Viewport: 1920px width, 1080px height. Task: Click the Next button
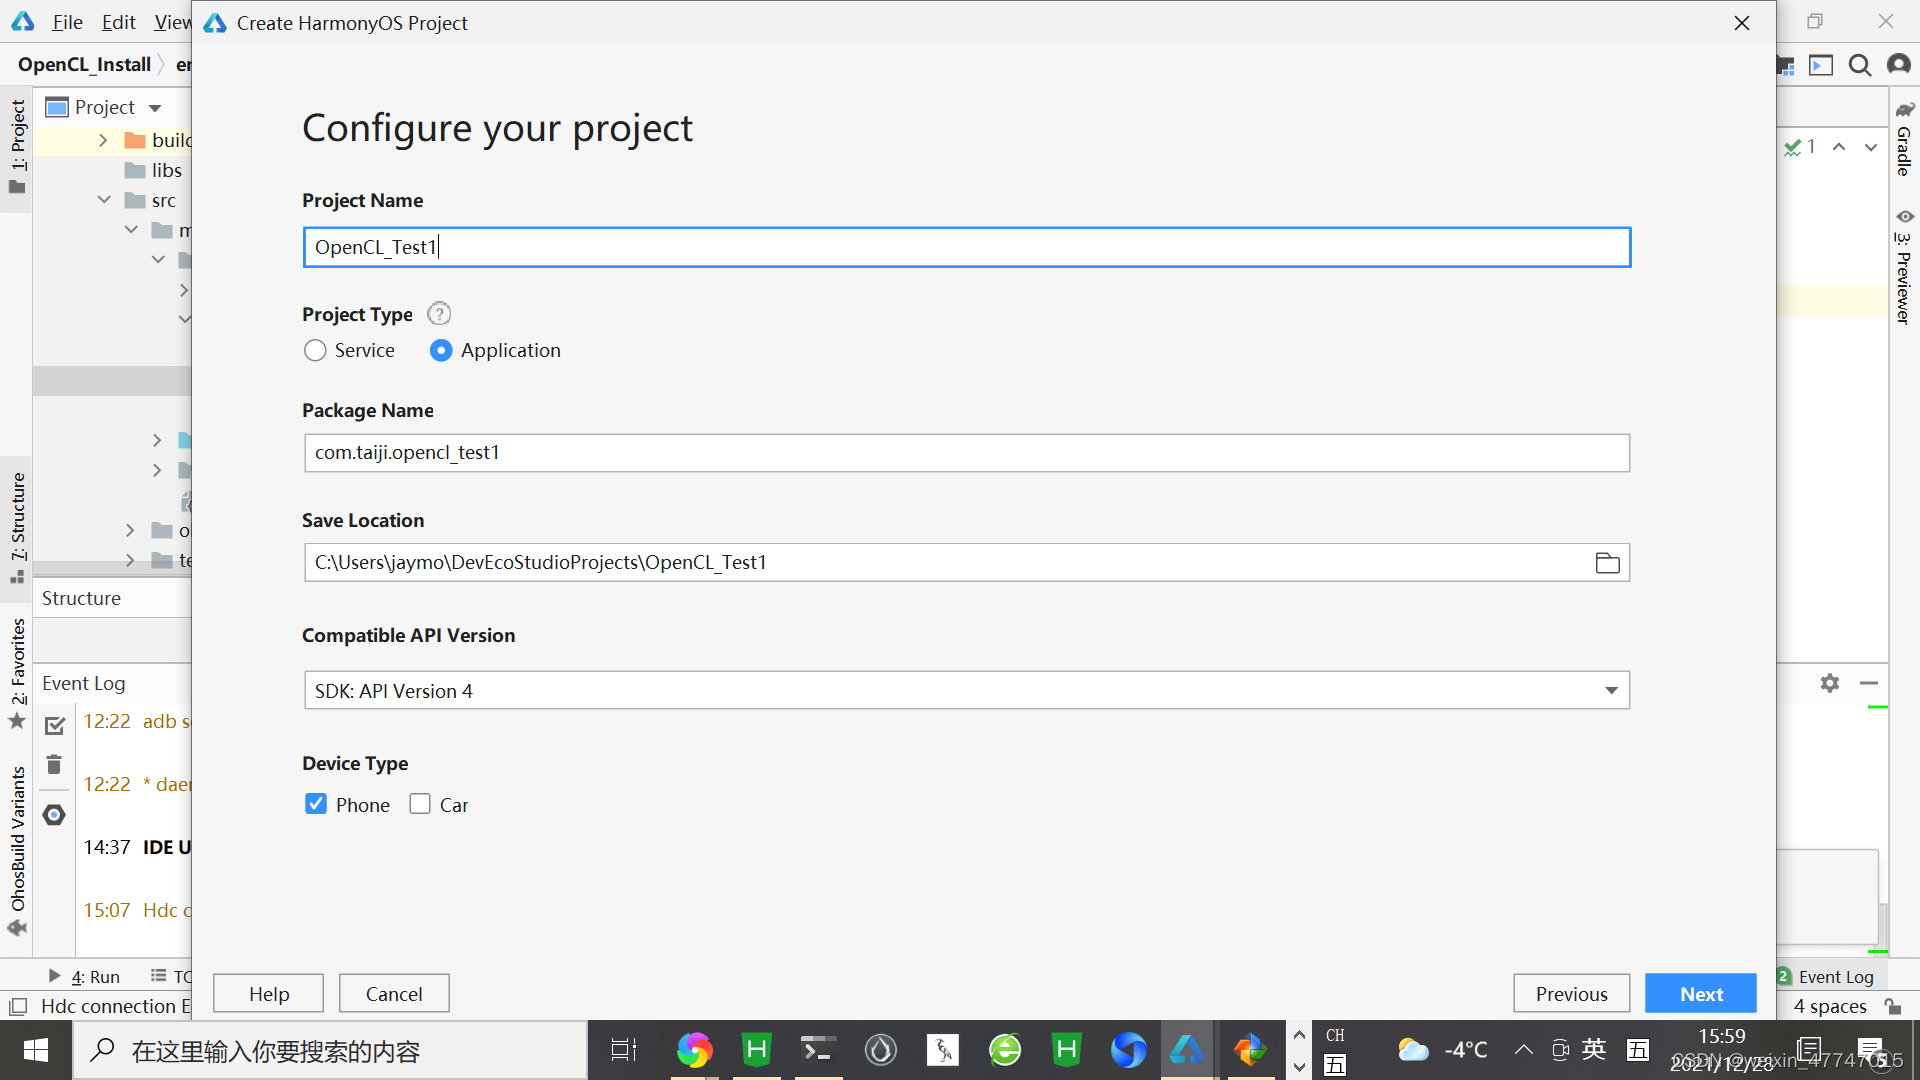pos(1700,994)
